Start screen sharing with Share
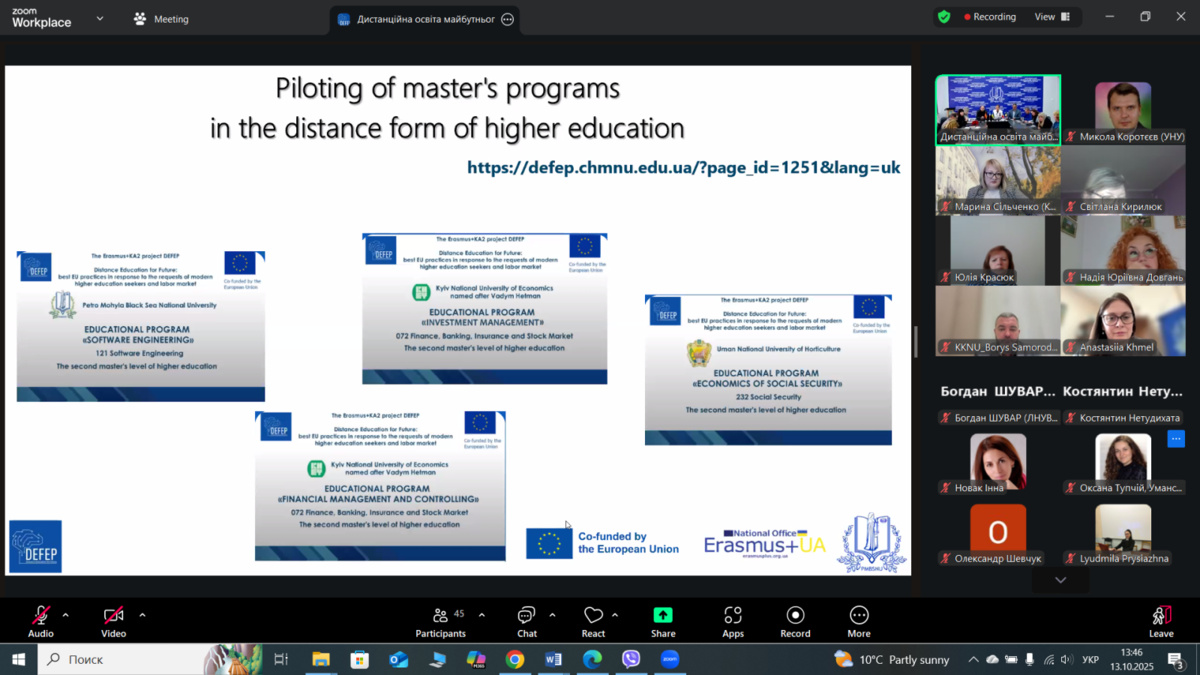This screenshot has width=1200, height=675. (663, 620)
